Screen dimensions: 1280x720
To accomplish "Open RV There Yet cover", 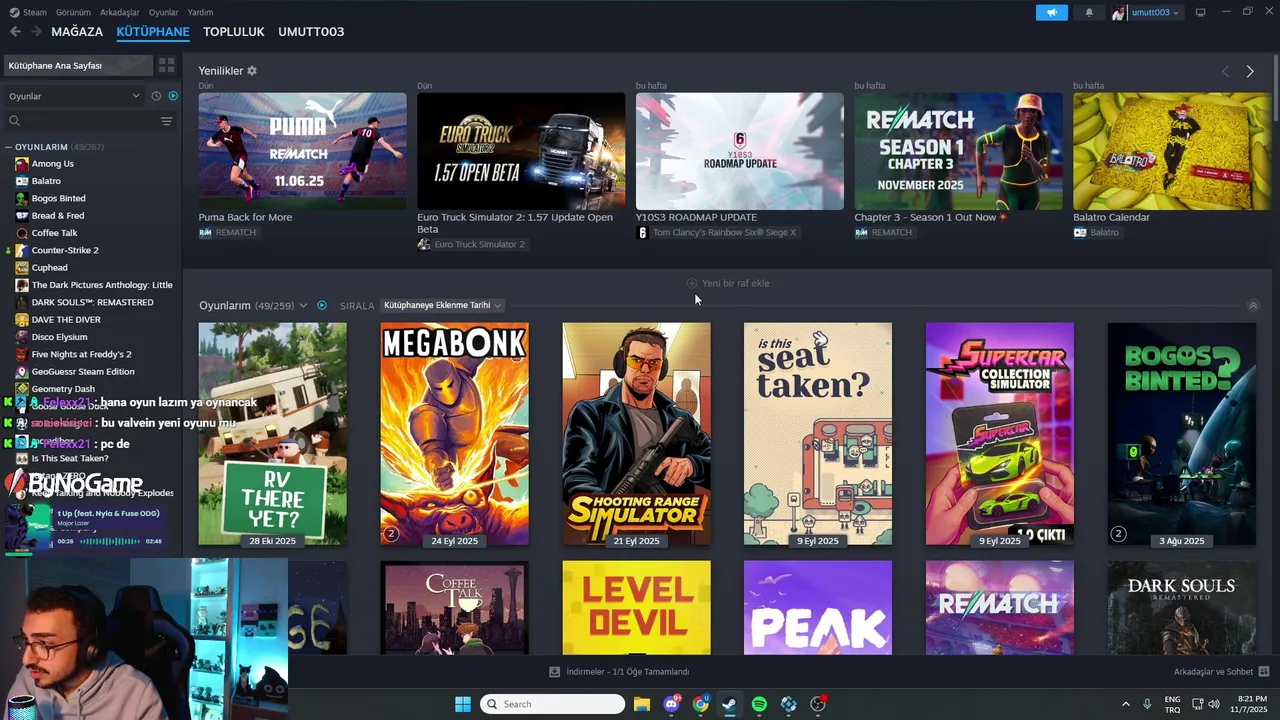I will coord(272,434).
